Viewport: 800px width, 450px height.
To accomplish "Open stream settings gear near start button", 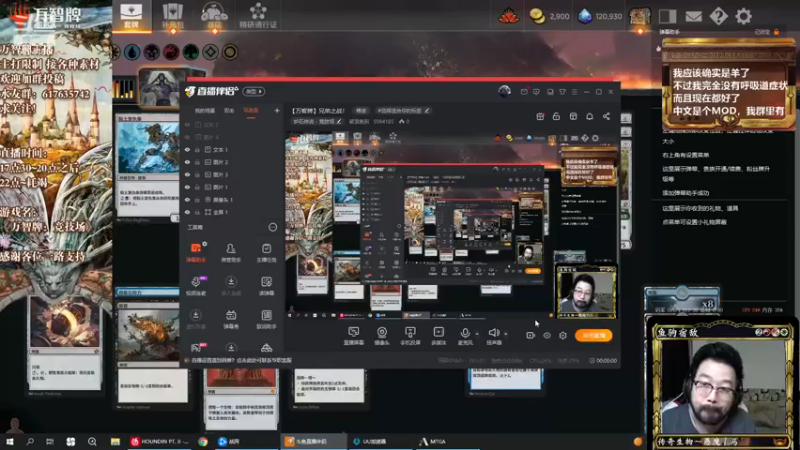I will coord(563,335).
